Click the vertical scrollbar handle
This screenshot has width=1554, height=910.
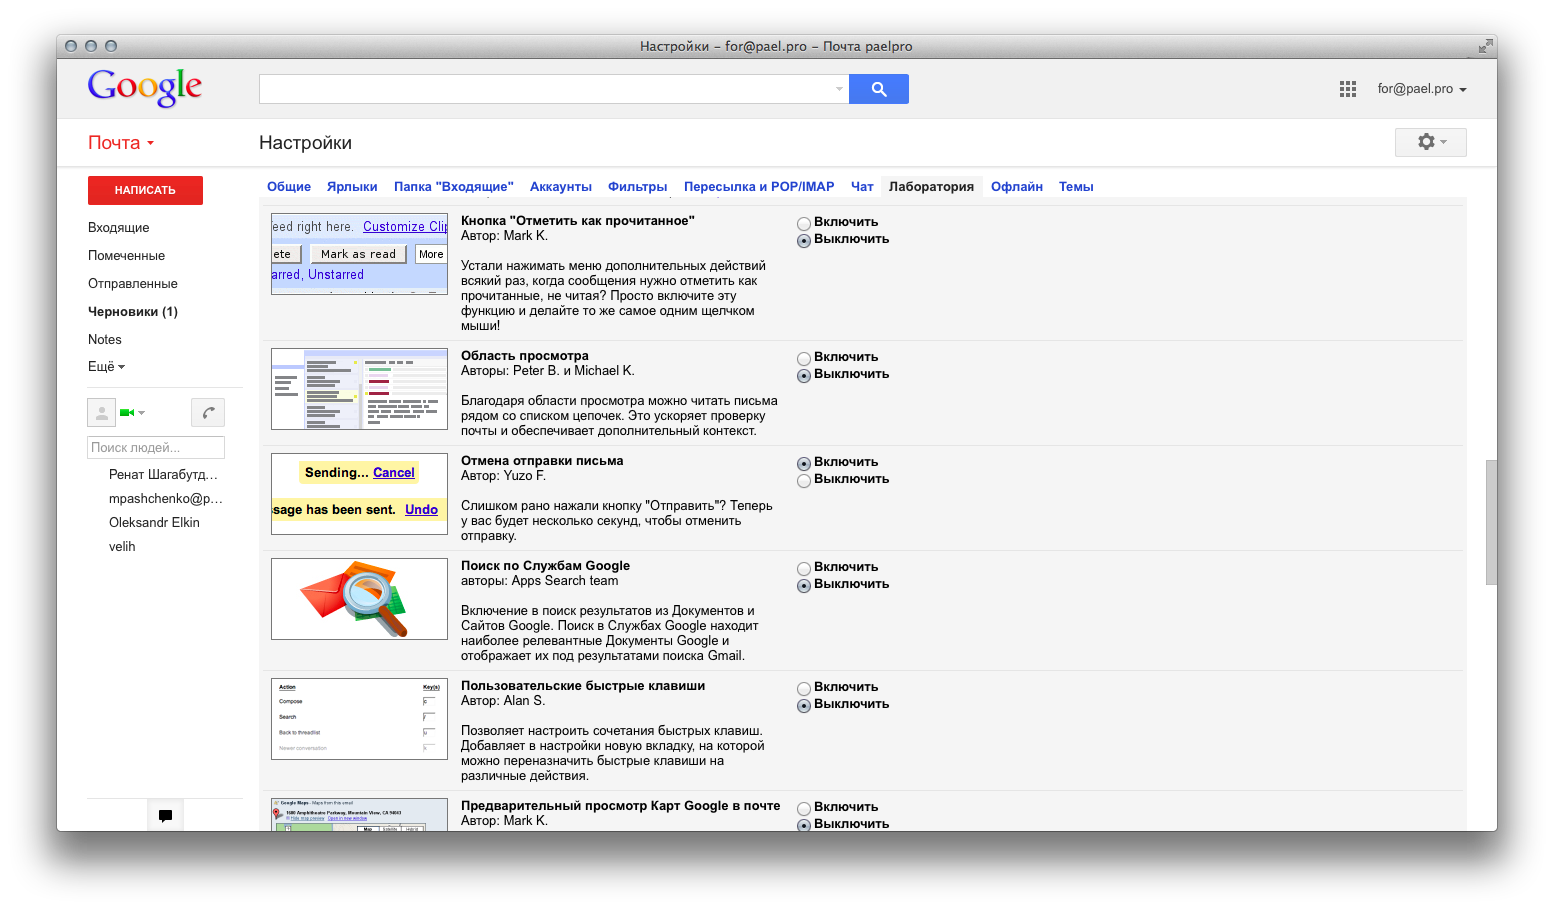[x=1490, y=522]
